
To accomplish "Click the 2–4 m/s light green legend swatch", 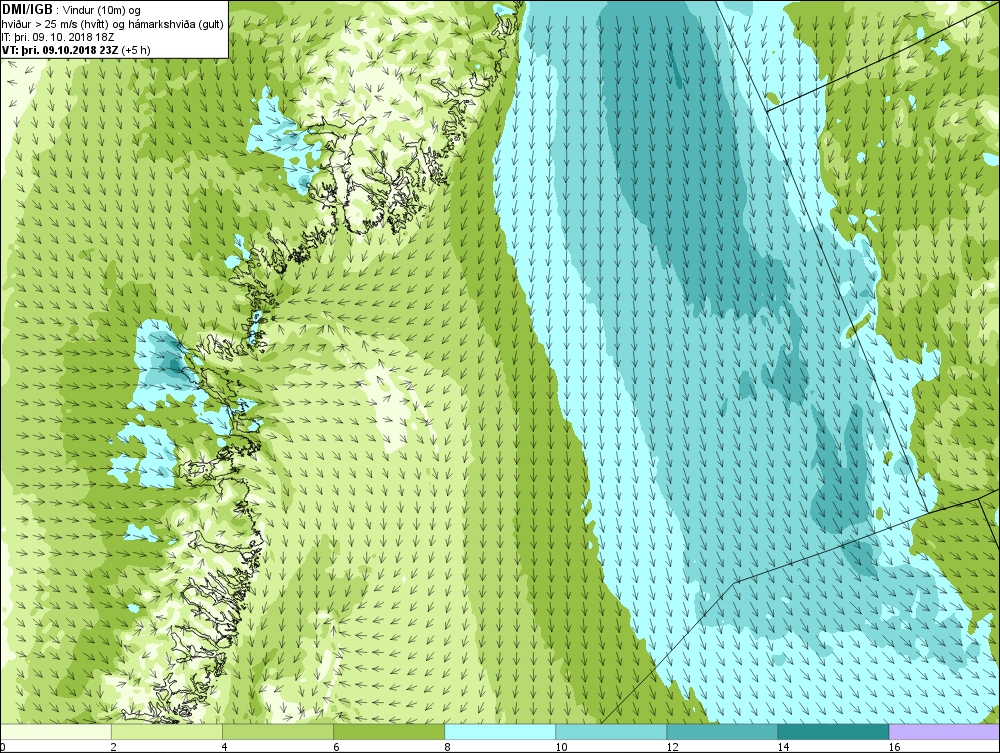I will click(x=167, y=731).
